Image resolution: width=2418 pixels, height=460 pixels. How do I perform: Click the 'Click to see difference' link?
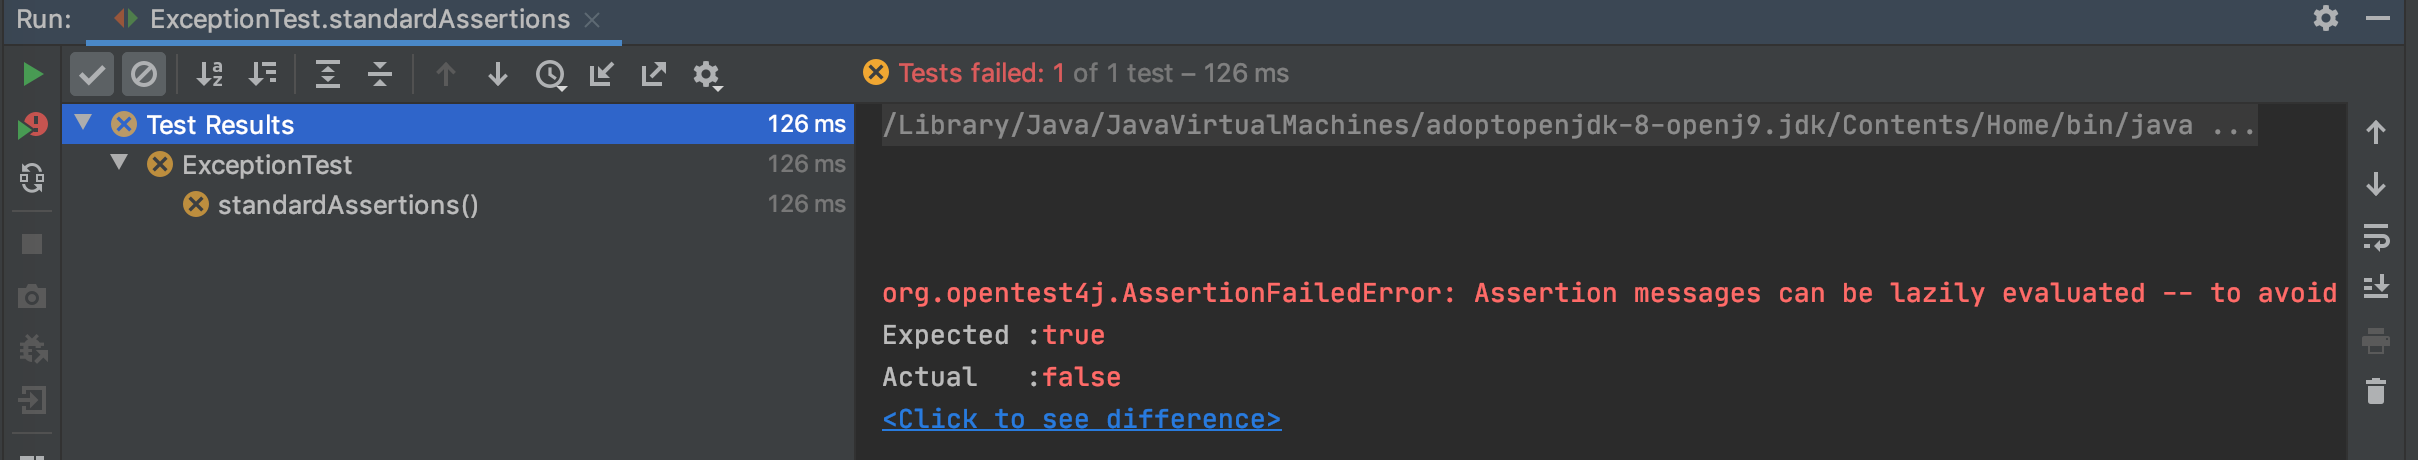(1081, 419)
